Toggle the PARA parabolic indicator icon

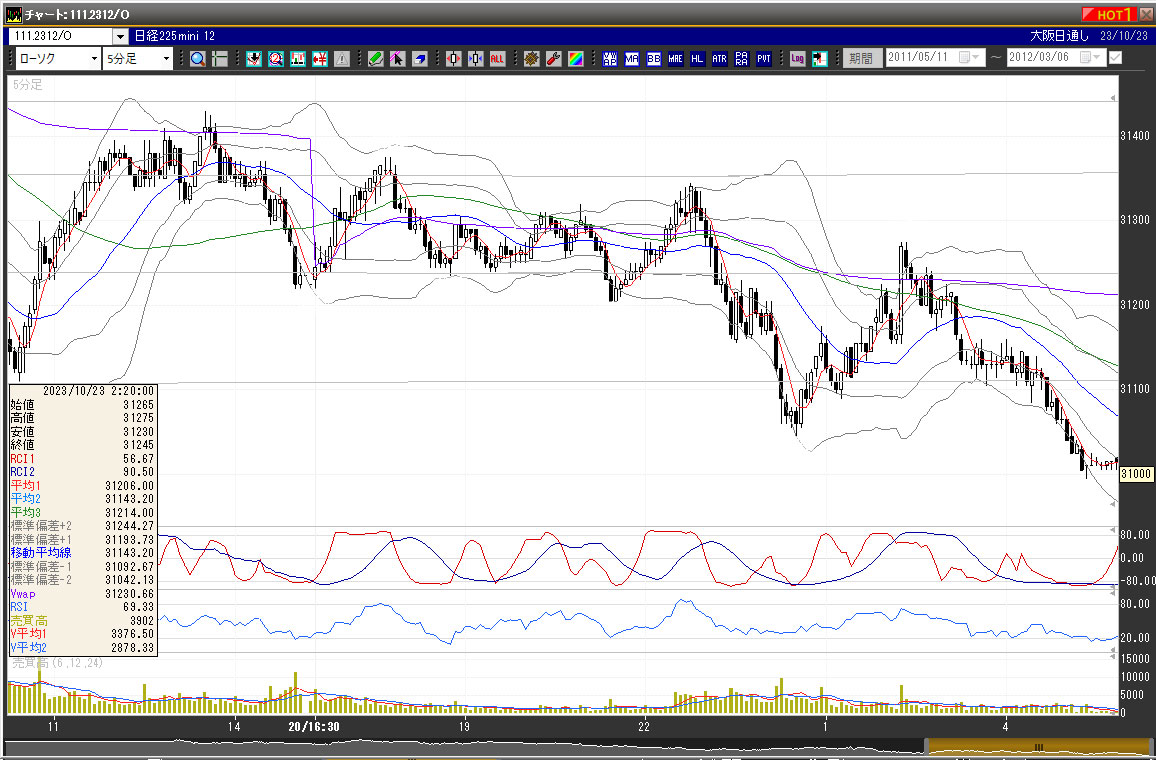[742, 59]
